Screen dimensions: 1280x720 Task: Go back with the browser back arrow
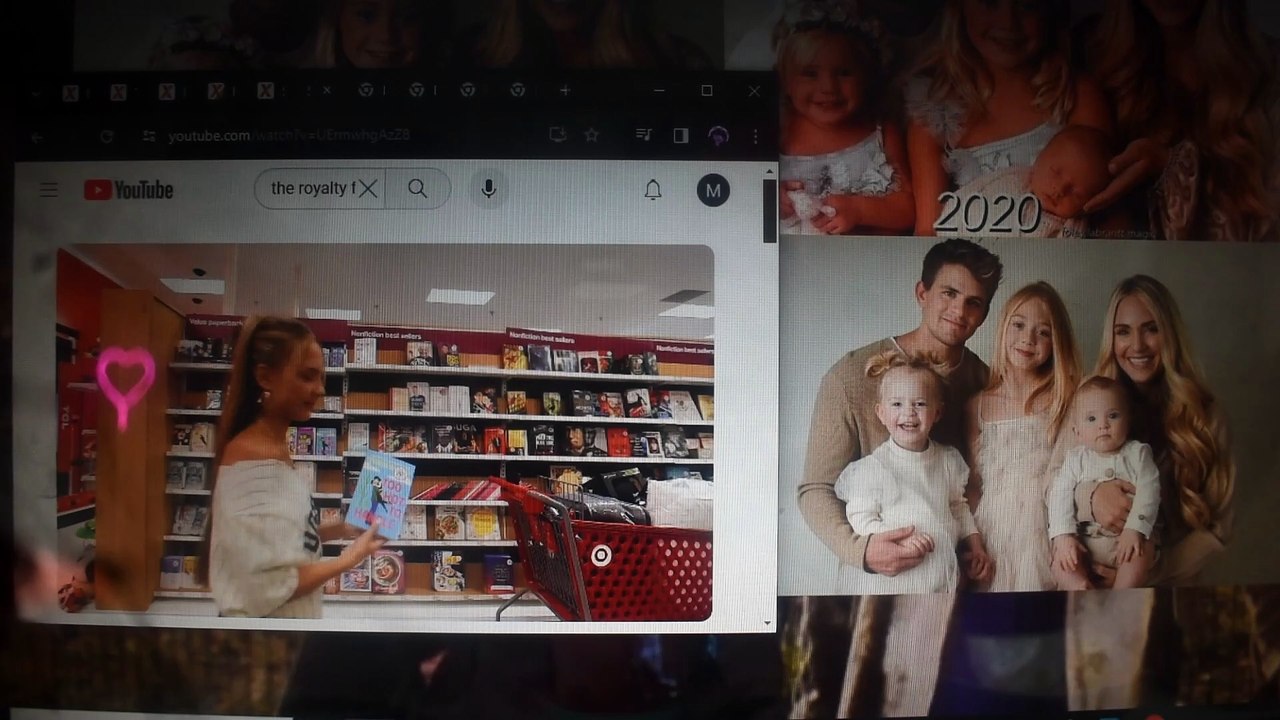coord(37,136)
